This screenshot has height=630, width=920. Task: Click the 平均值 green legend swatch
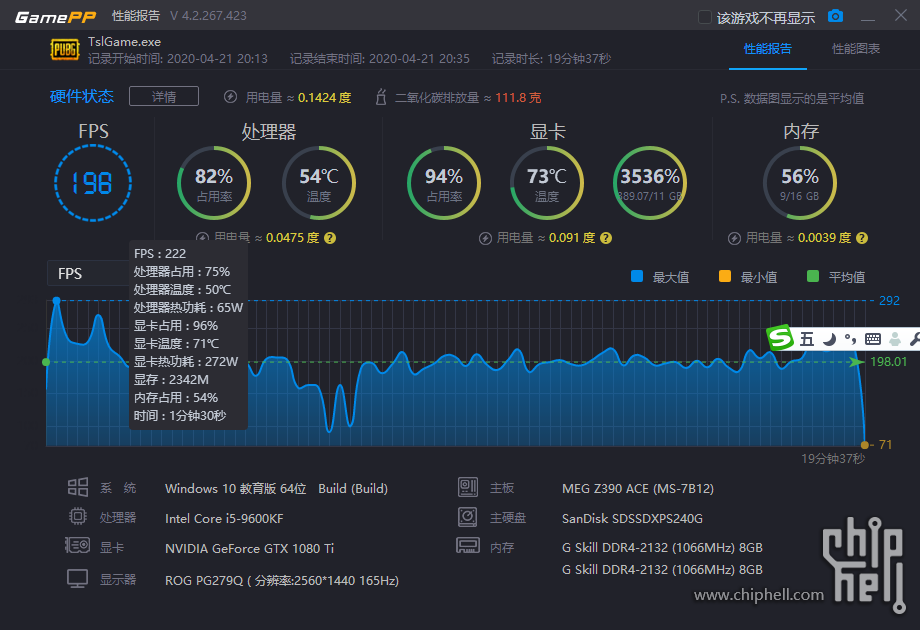click(x=813, y=276)
